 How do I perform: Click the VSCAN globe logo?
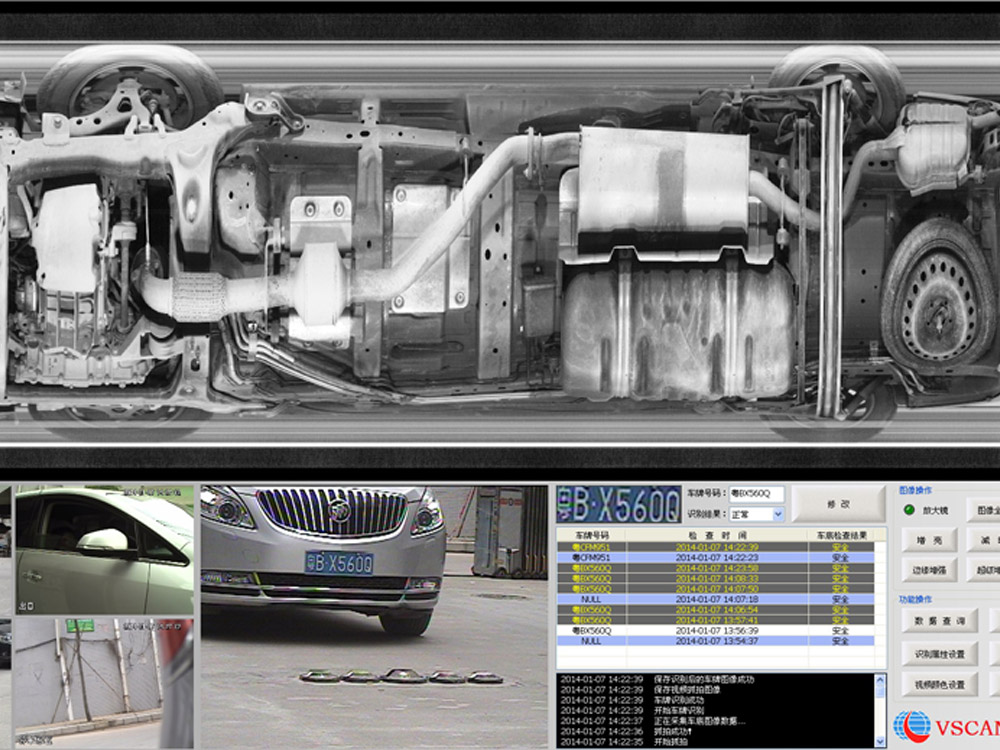click(x=911, y=725)
